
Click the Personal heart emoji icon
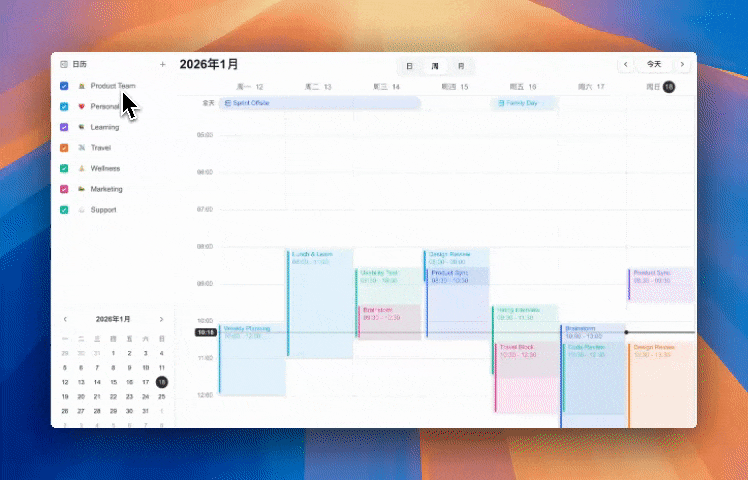pyautogui.click(x=82, y=106)
